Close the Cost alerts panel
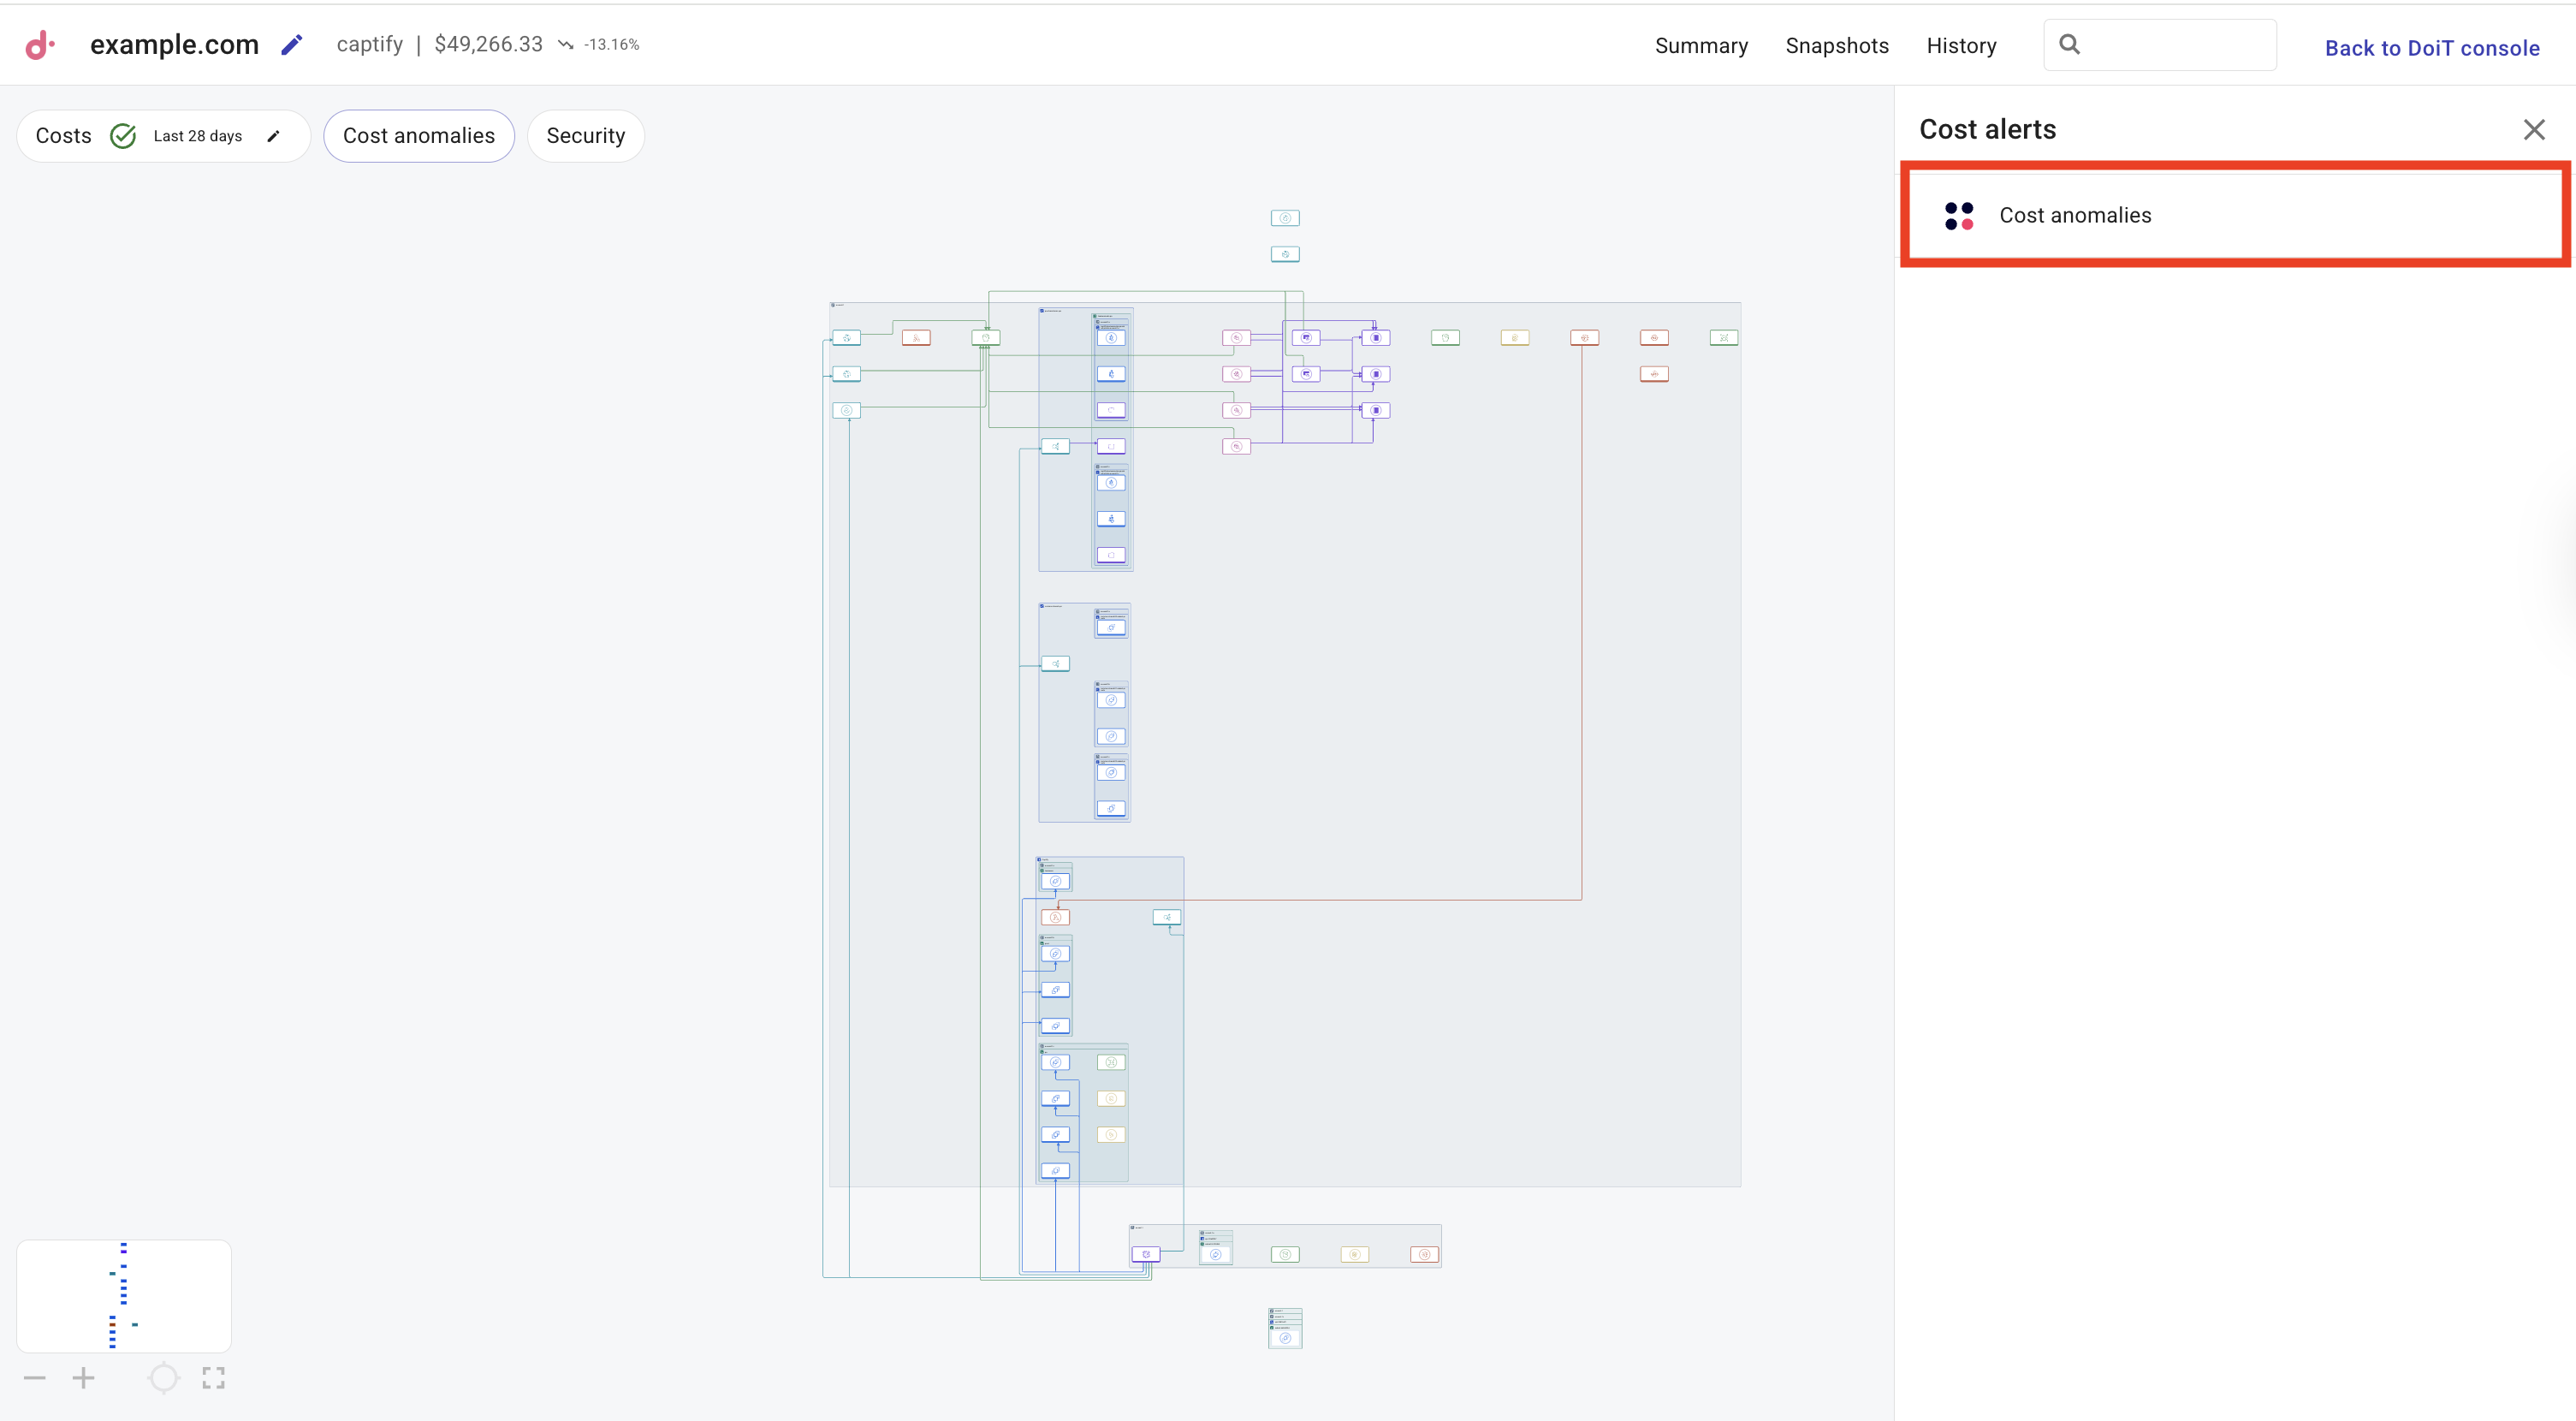 [2533, 130]
